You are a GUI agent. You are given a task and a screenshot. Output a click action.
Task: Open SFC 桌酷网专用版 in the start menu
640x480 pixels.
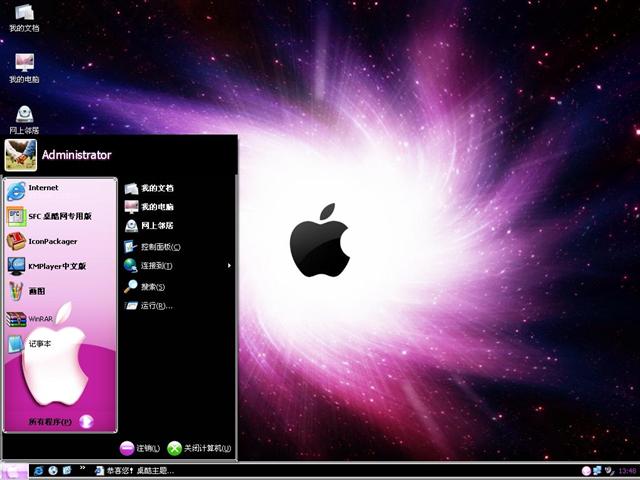(x=61, y=216)
